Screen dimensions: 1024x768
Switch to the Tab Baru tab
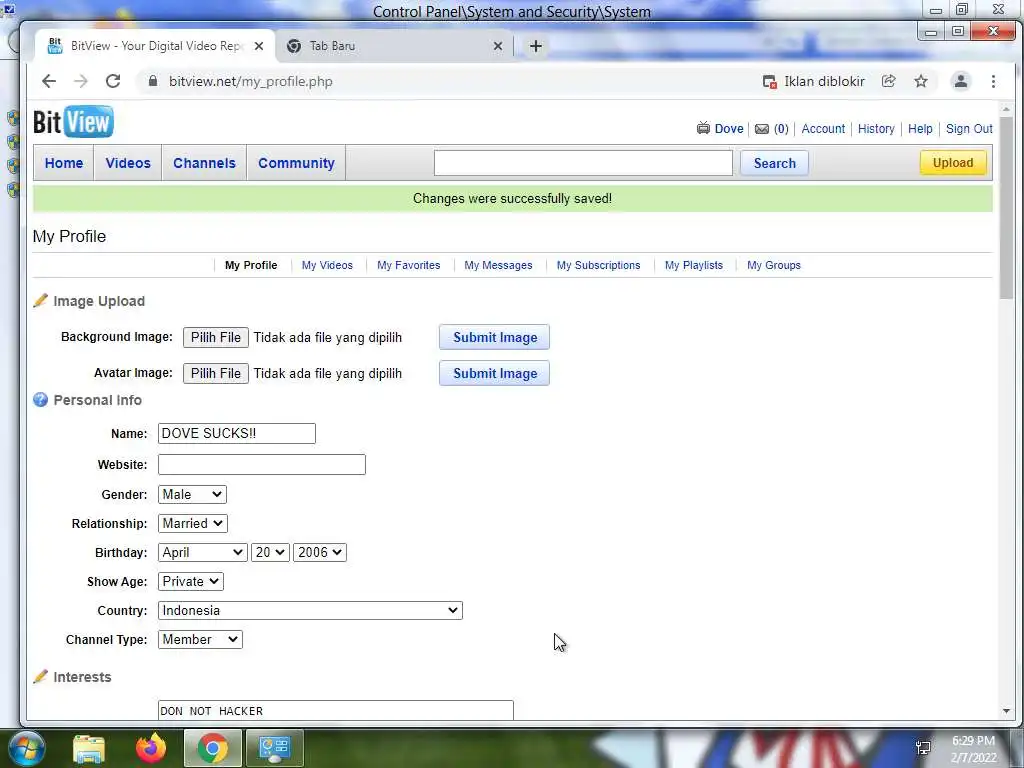tap(392, 46)
